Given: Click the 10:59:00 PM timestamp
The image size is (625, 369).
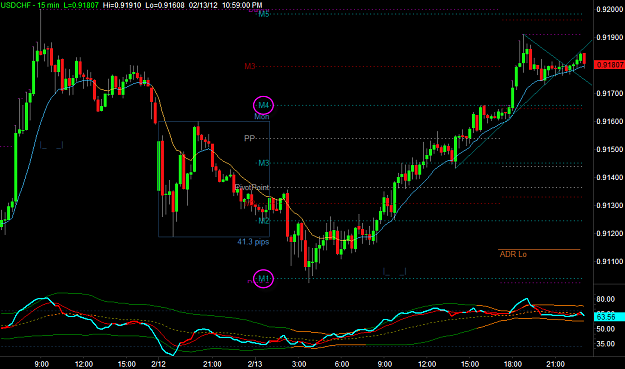Looking at the screenshot, I should pyautogui.click(x=242, y=5).
